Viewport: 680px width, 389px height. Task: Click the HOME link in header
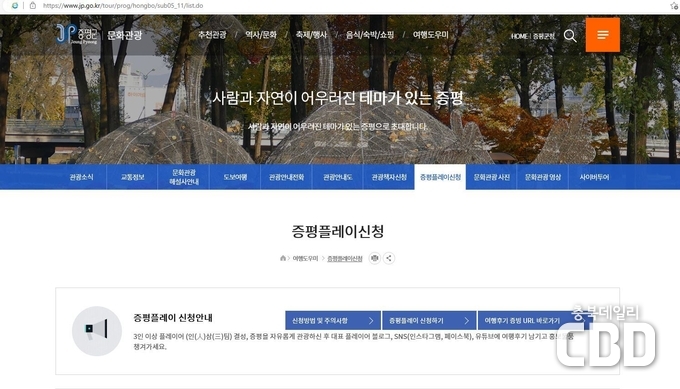click(x=519, y=36)
